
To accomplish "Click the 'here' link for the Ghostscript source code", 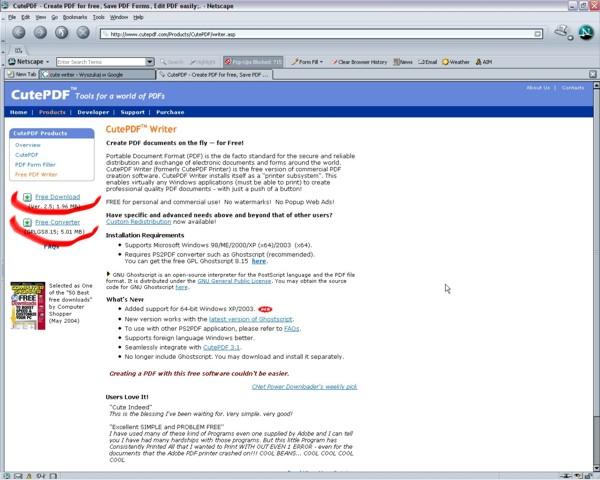I will 181,287.
